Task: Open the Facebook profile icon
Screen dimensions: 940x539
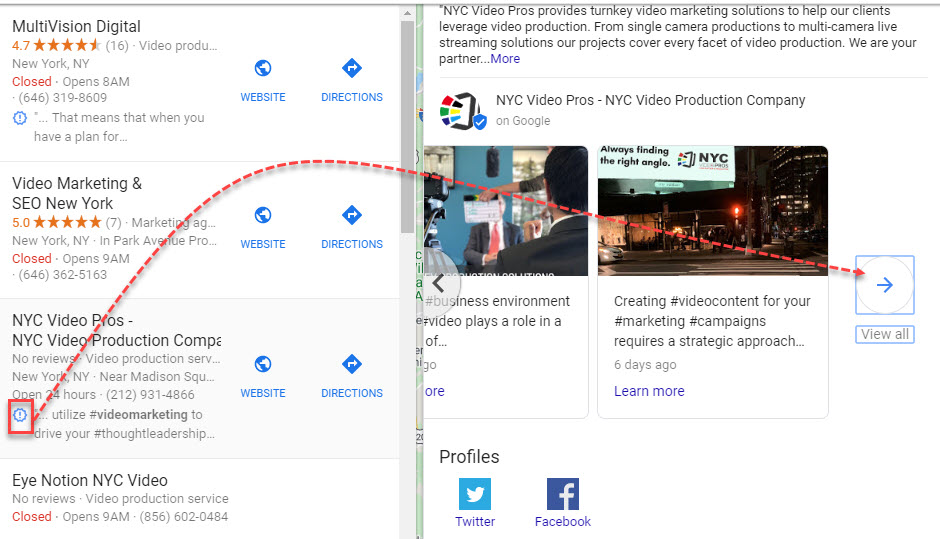Action: 563,494
